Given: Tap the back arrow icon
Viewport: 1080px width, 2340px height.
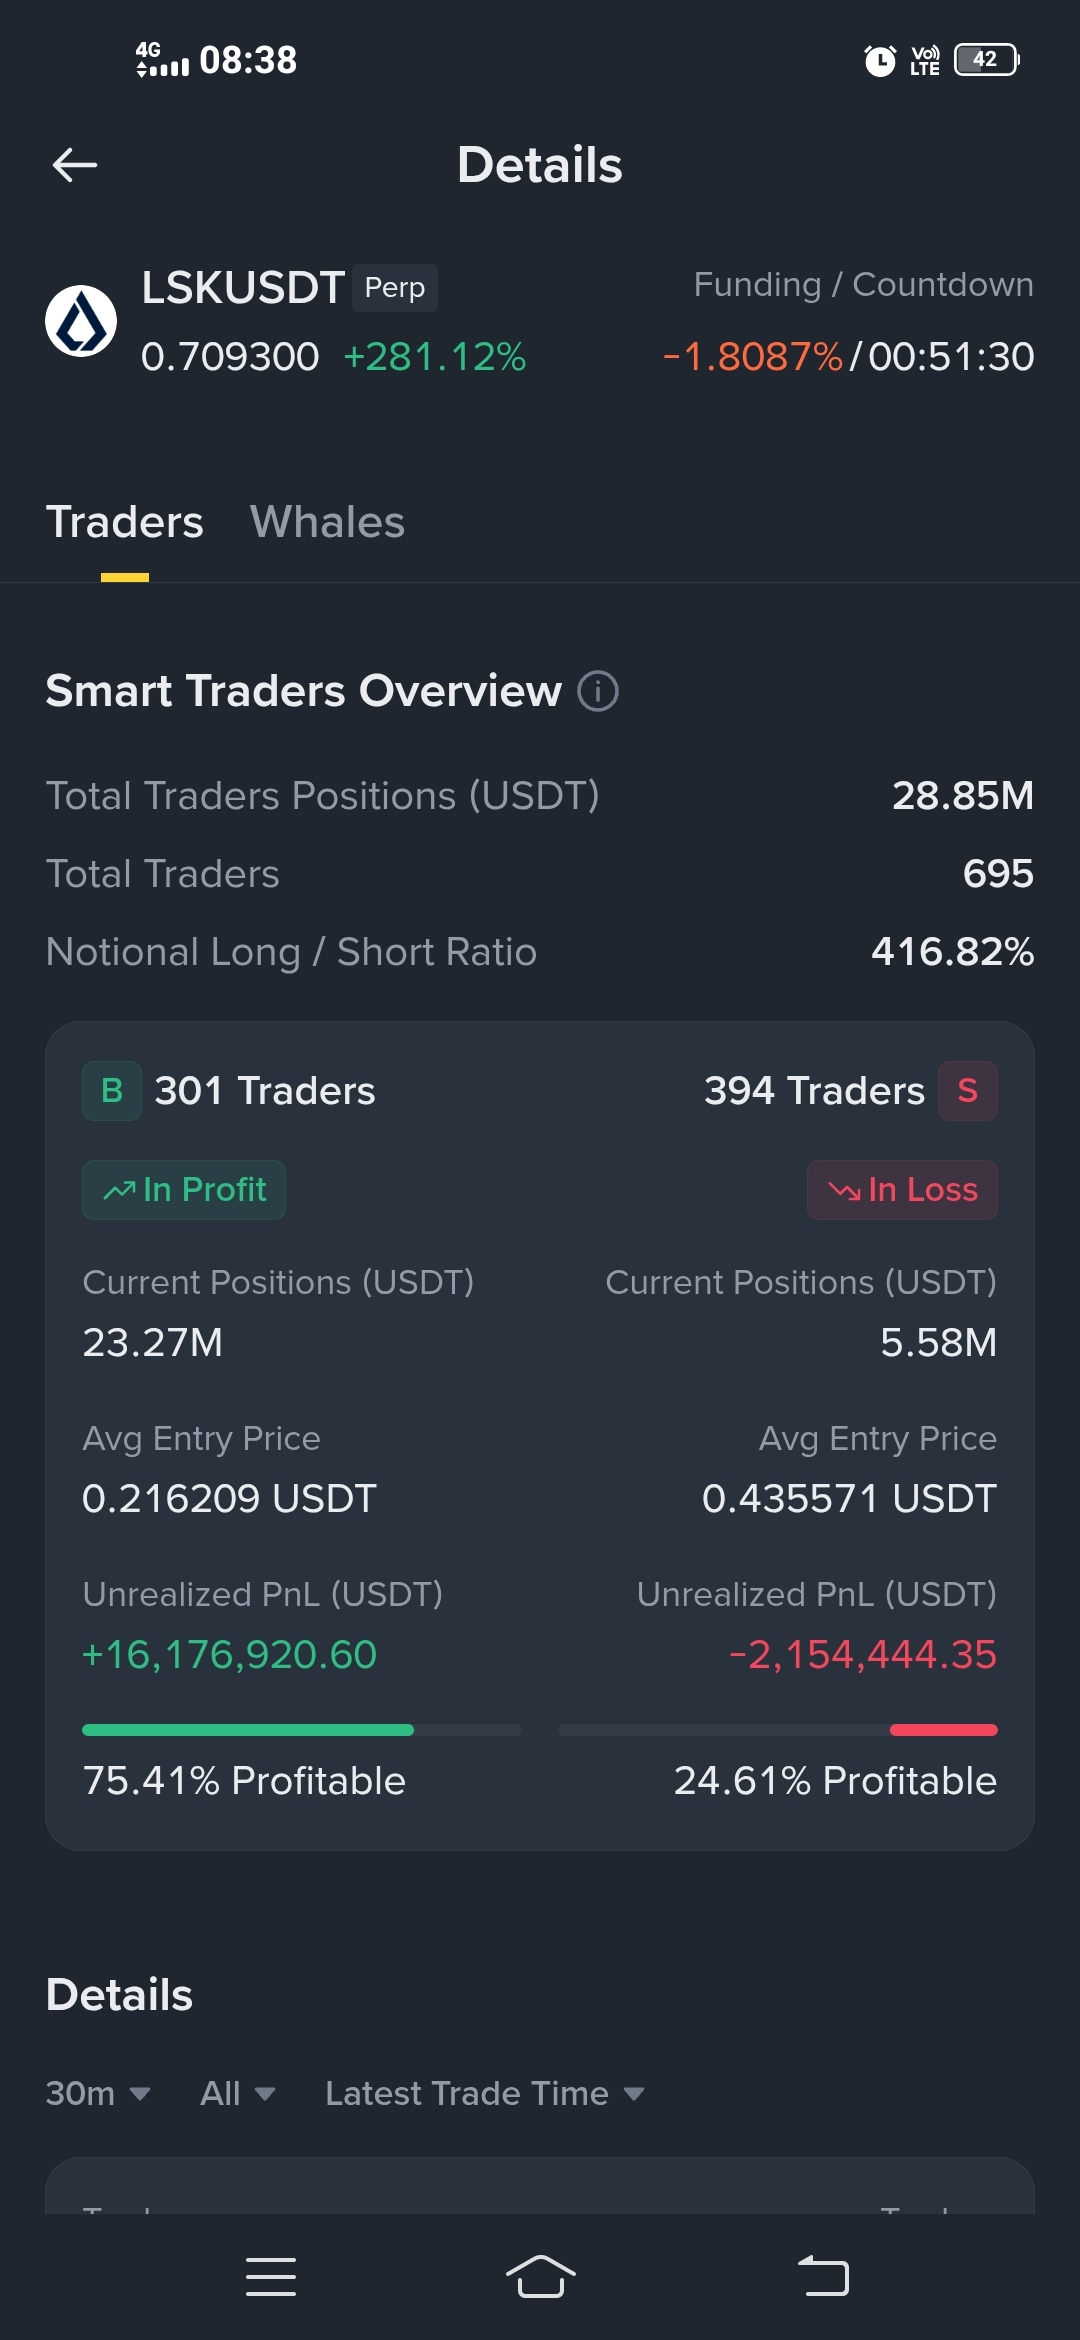Looking at the screenshot, I should coord(75,165).
